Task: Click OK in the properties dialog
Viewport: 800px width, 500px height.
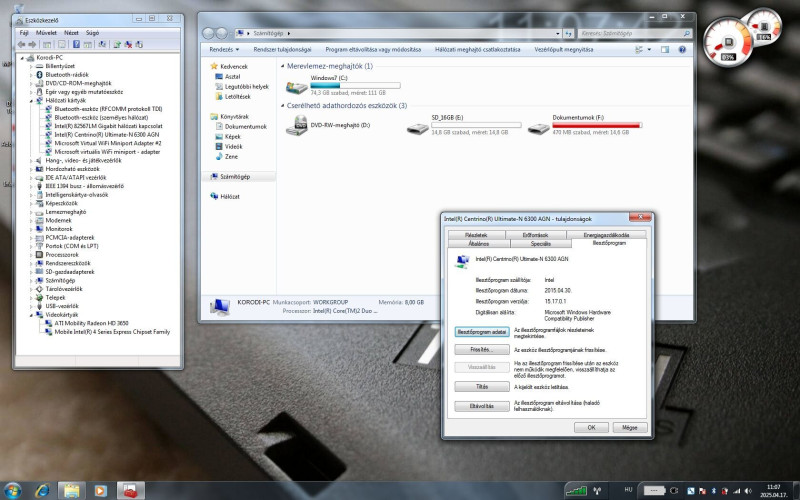Action: [x=591, y=428]
